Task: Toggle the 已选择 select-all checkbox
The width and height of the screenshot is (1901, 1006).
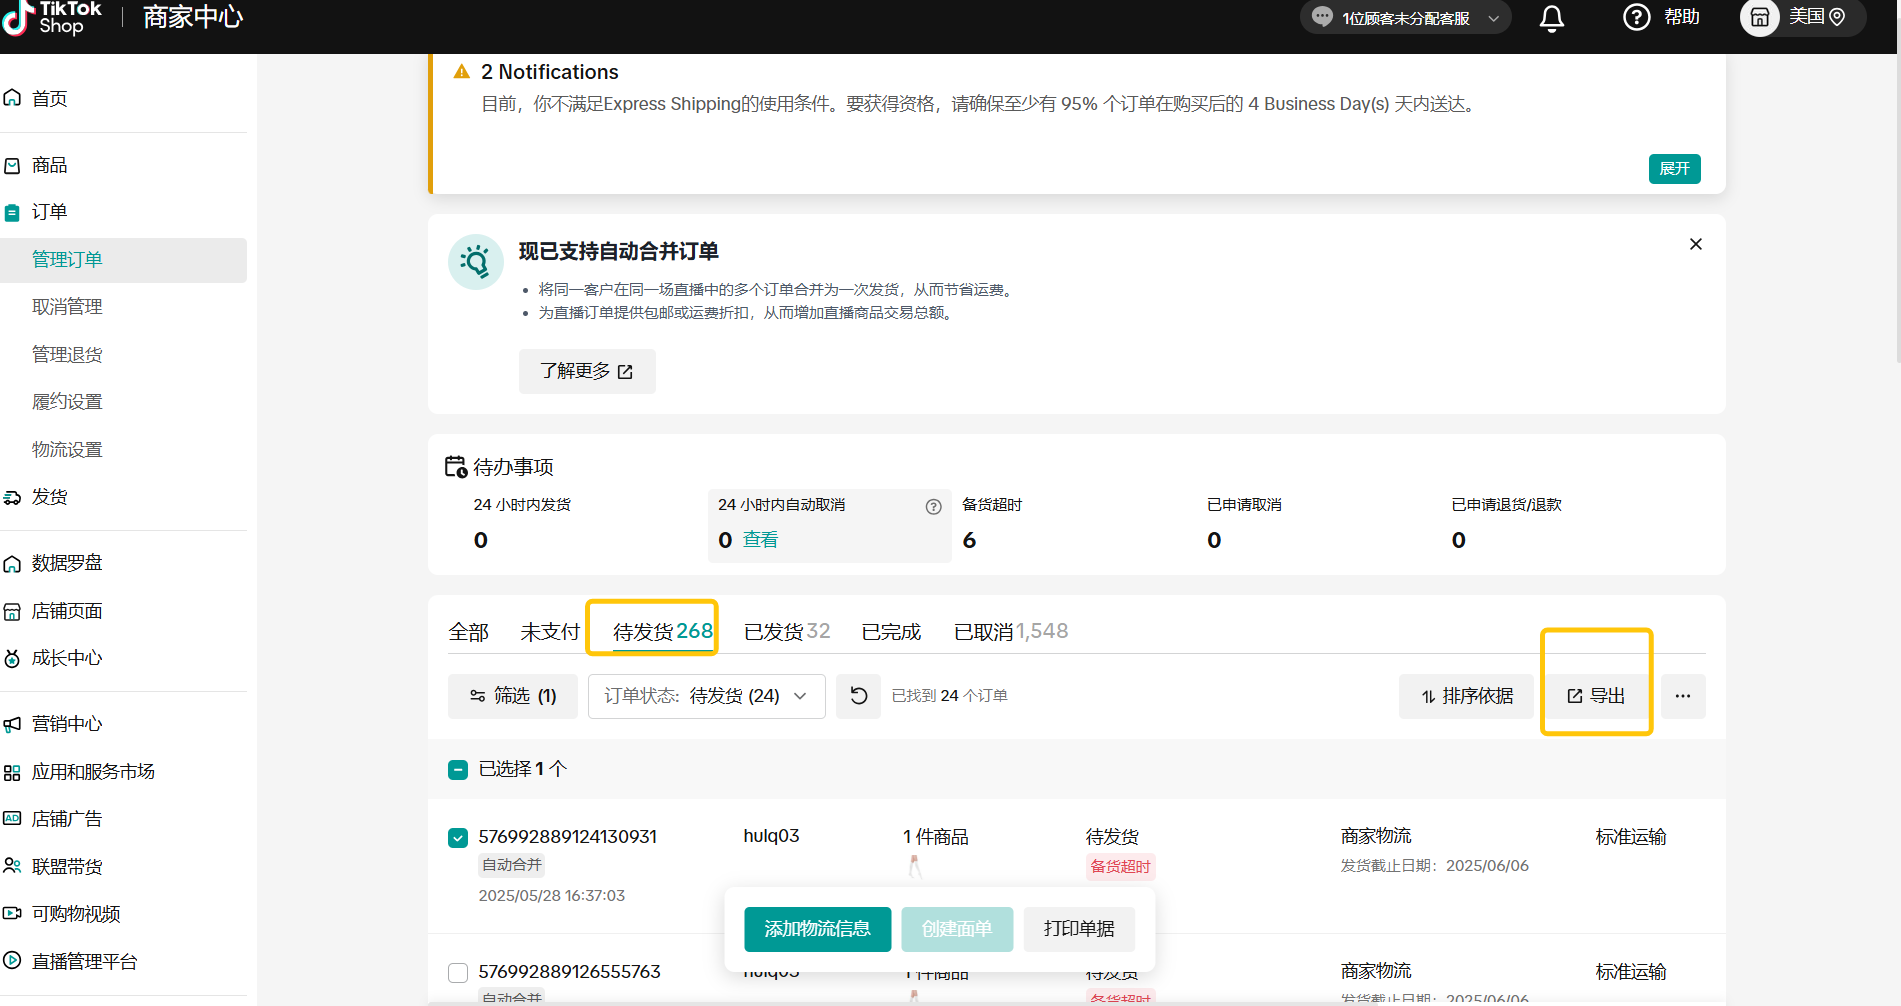Action: 458,769
